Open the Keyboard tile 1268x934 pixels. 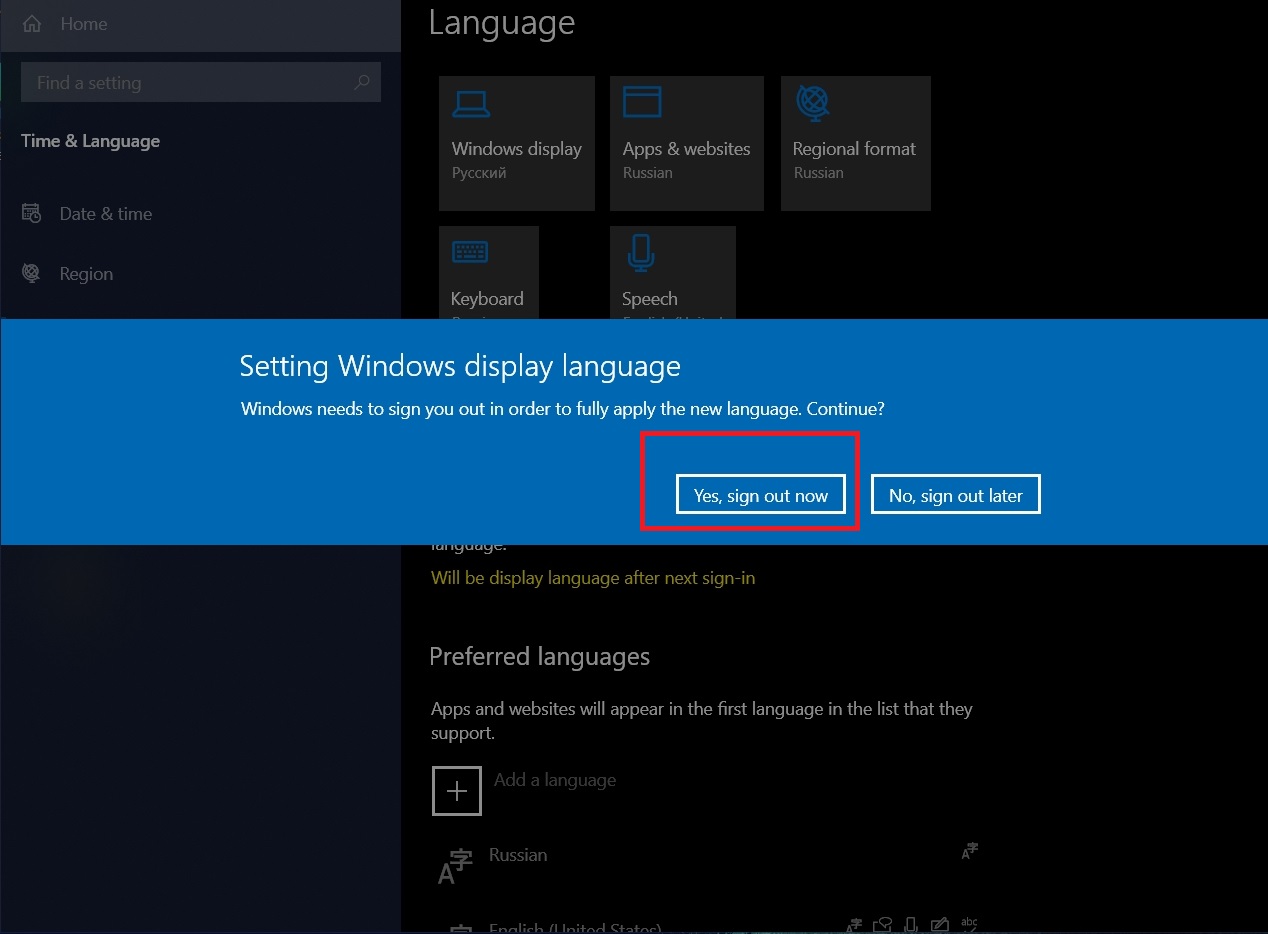pyautogui.click(x=489, y=272)
